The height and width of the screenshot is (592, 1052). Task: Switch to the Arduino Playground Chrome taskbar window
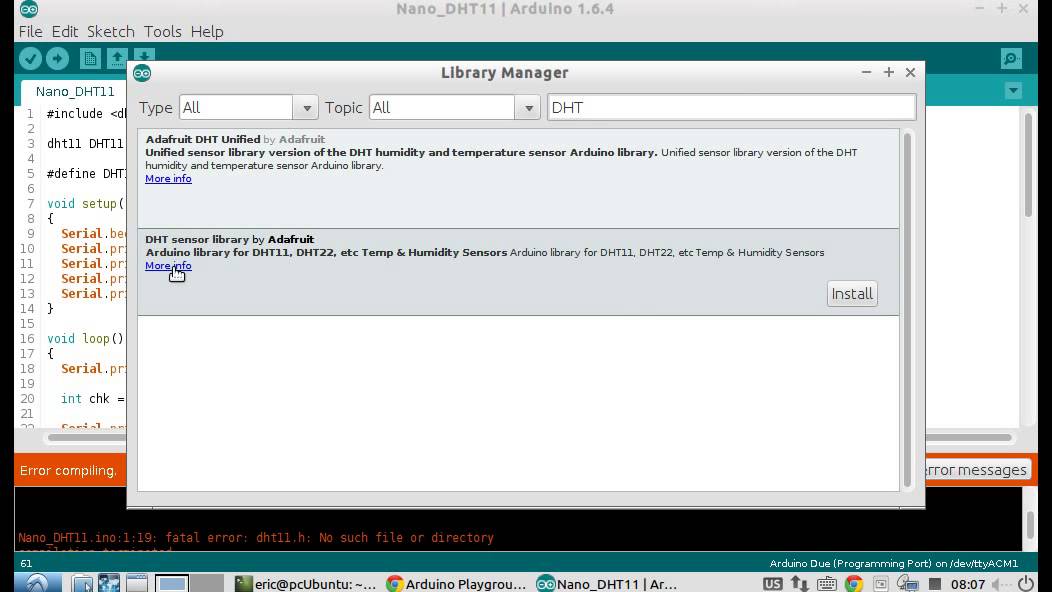456,584
